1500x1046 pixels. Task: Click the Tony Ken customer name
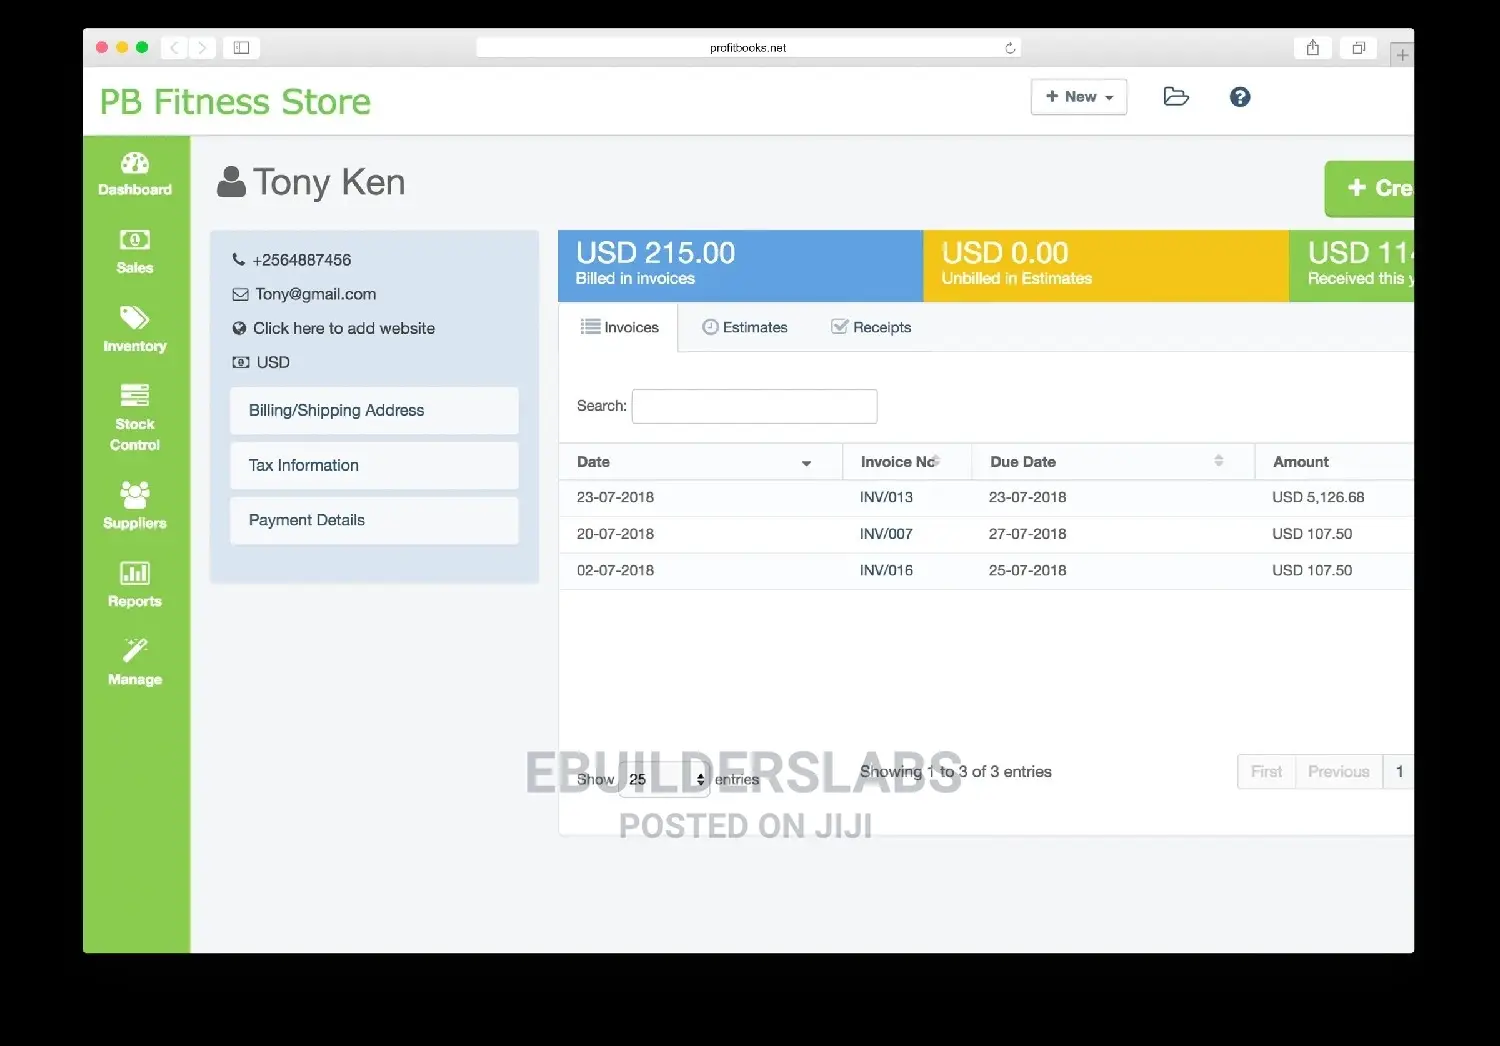tap(328, 182)
